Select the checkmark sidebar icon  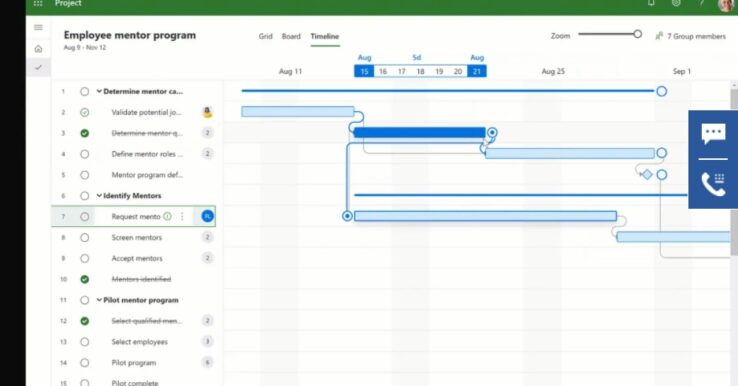[x=39, y=67]
